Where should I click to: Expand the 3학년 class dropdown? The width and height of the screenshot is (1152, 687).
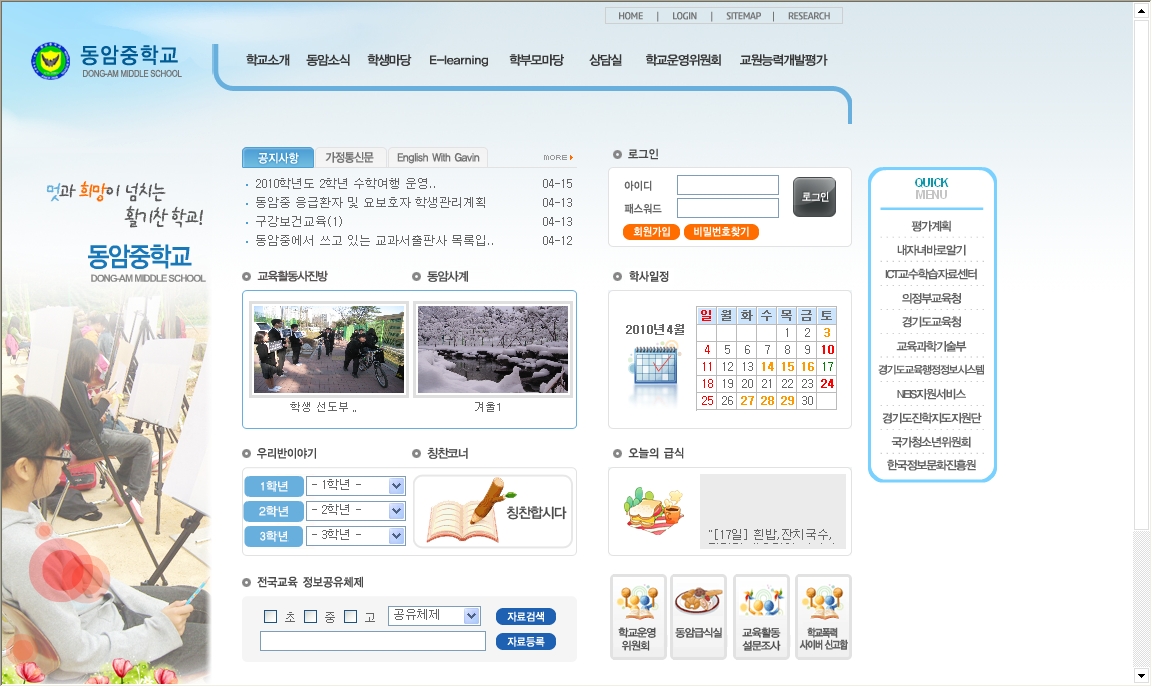coord(396,536)
